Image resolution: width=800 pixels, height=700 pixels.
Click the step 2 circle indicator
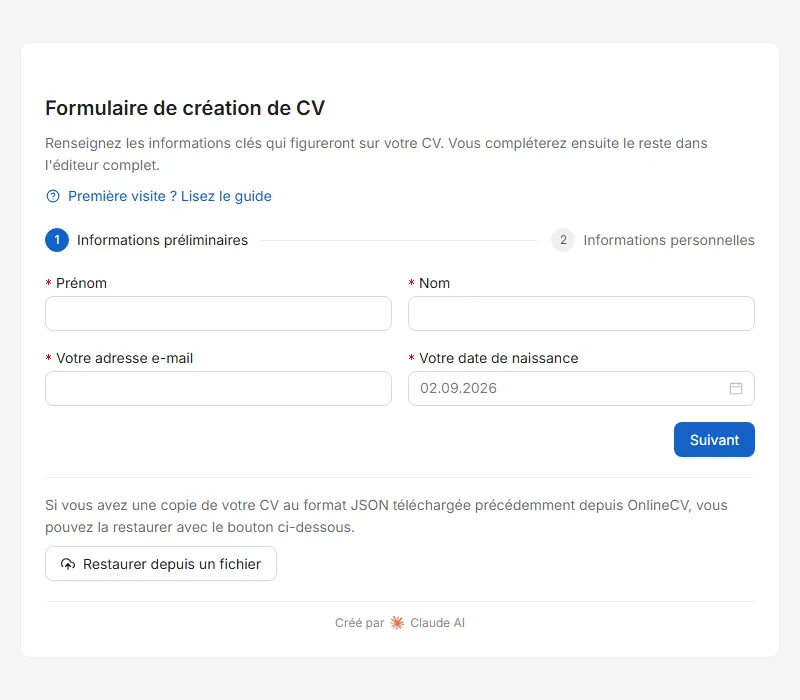[x=563, y=240]
